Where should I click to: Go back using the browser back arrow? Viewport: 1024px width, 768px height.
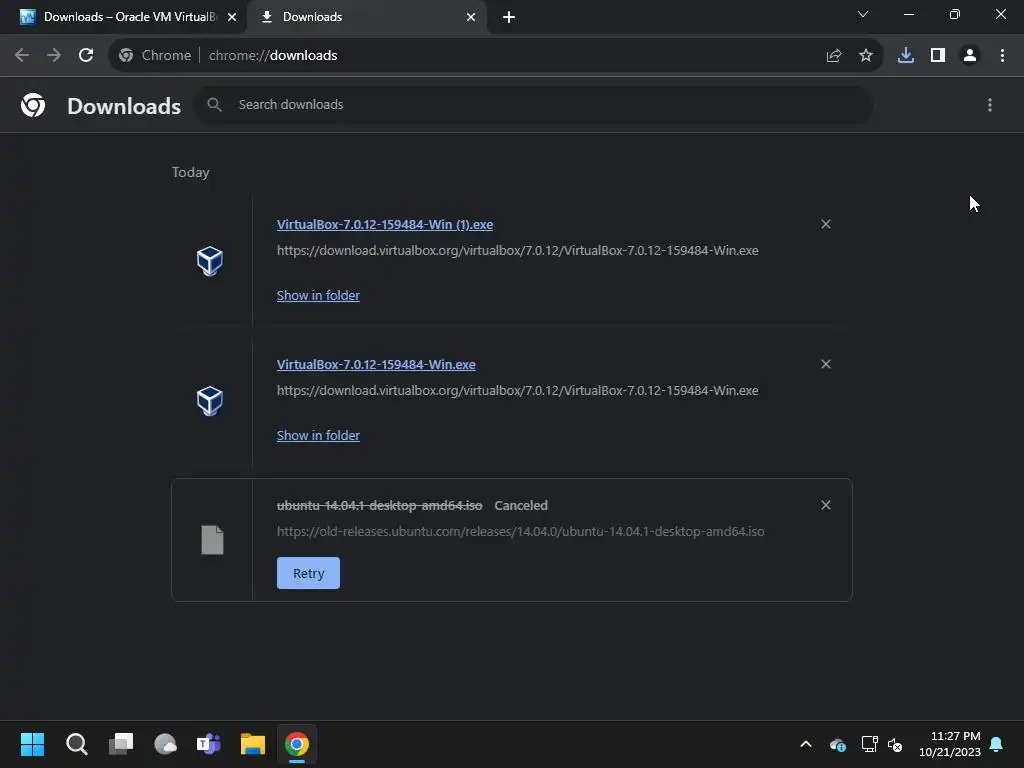point(22,56)
